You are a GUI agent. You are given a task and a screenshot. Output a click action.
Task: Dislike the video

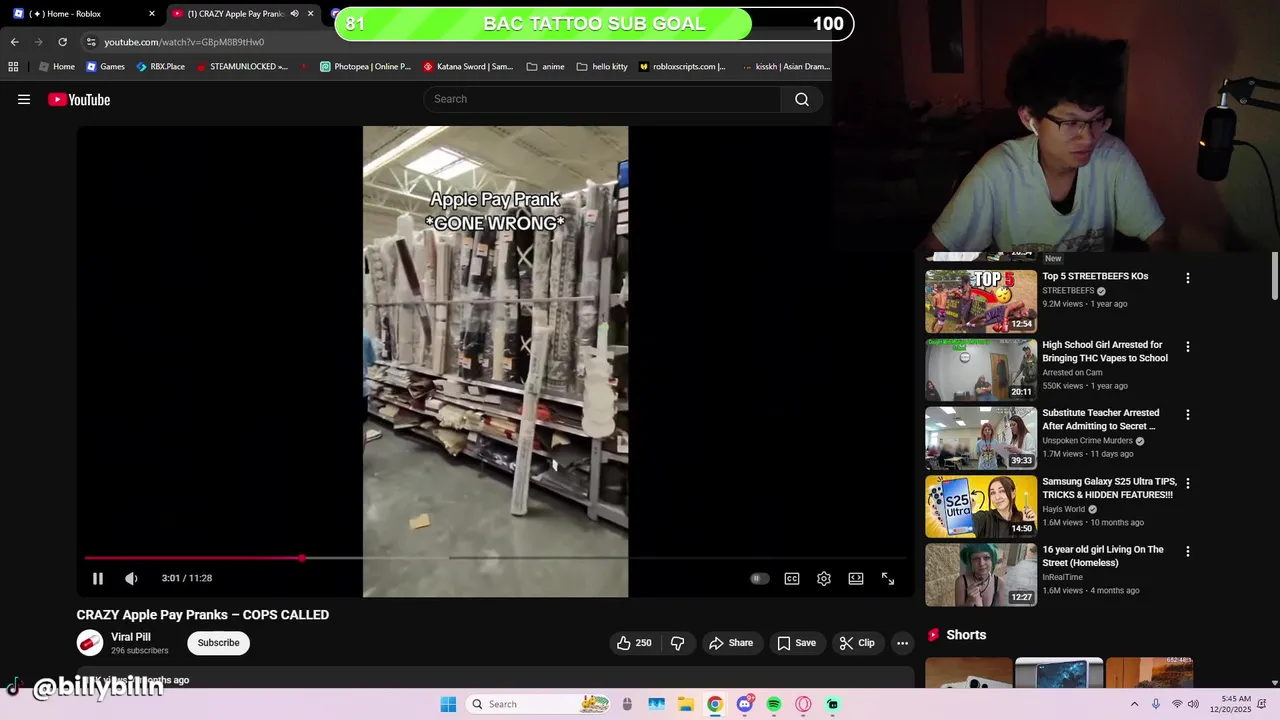(677, 643)
